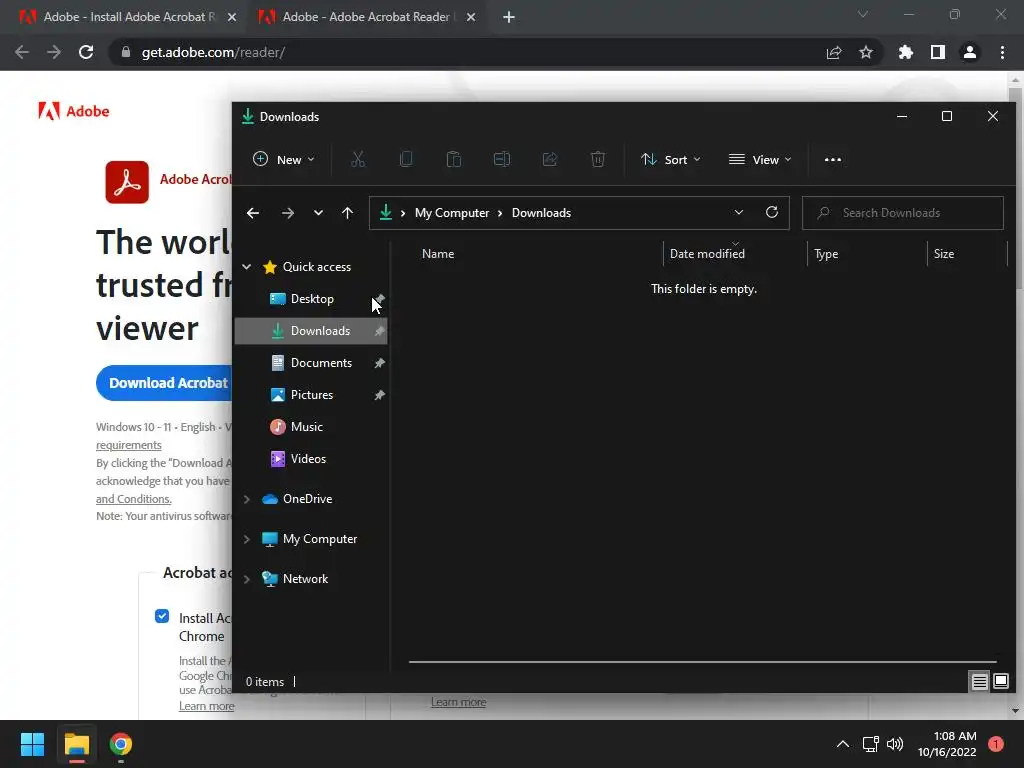Switch to large thumbnails view in status bar
Image resolution: width=1024 pixels, height=768 pixels.
pos(1000,682)
